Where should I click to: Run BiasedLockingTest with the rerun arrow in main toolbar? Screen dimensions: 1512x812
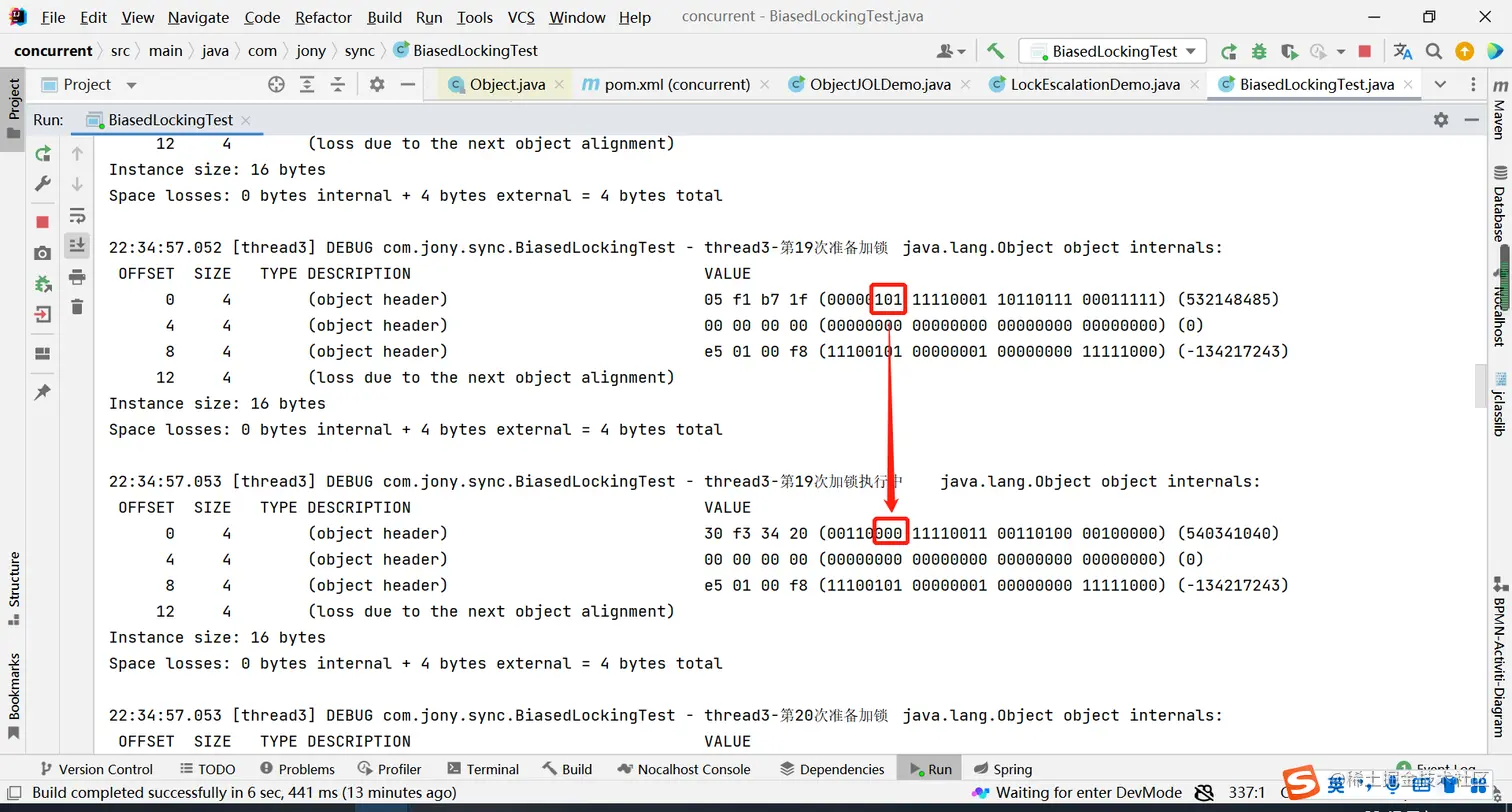pos(1229,51)
